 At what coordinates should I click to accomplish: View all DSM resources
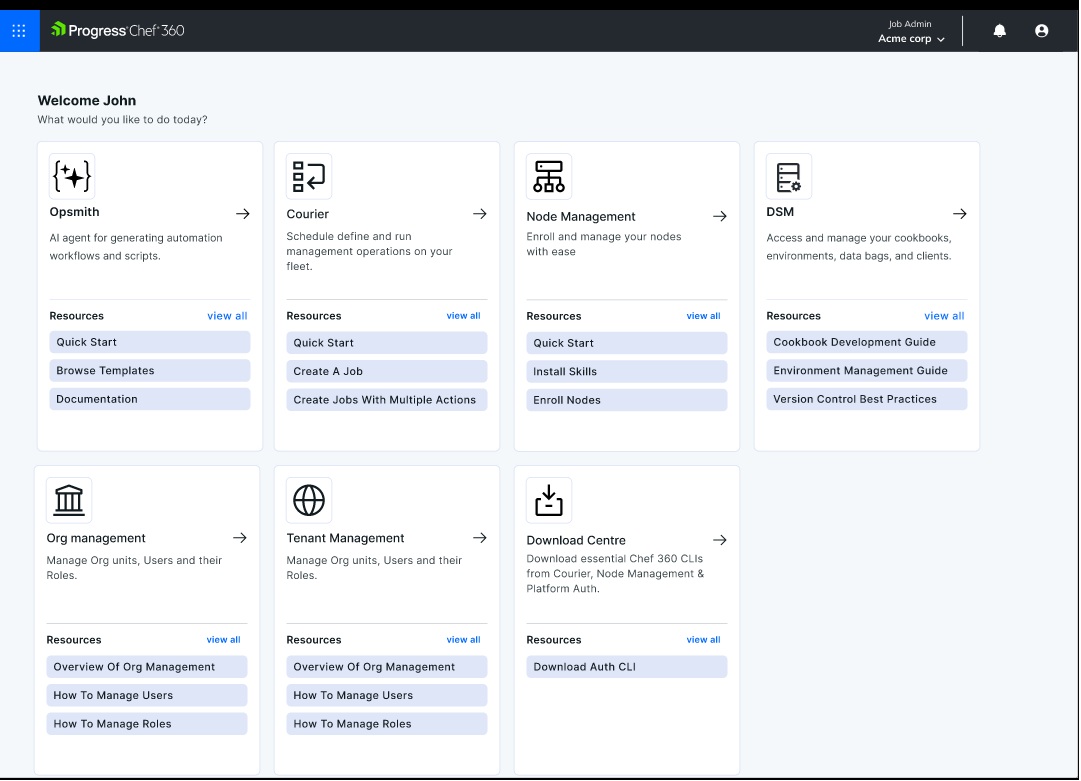(x=944, y=316)
